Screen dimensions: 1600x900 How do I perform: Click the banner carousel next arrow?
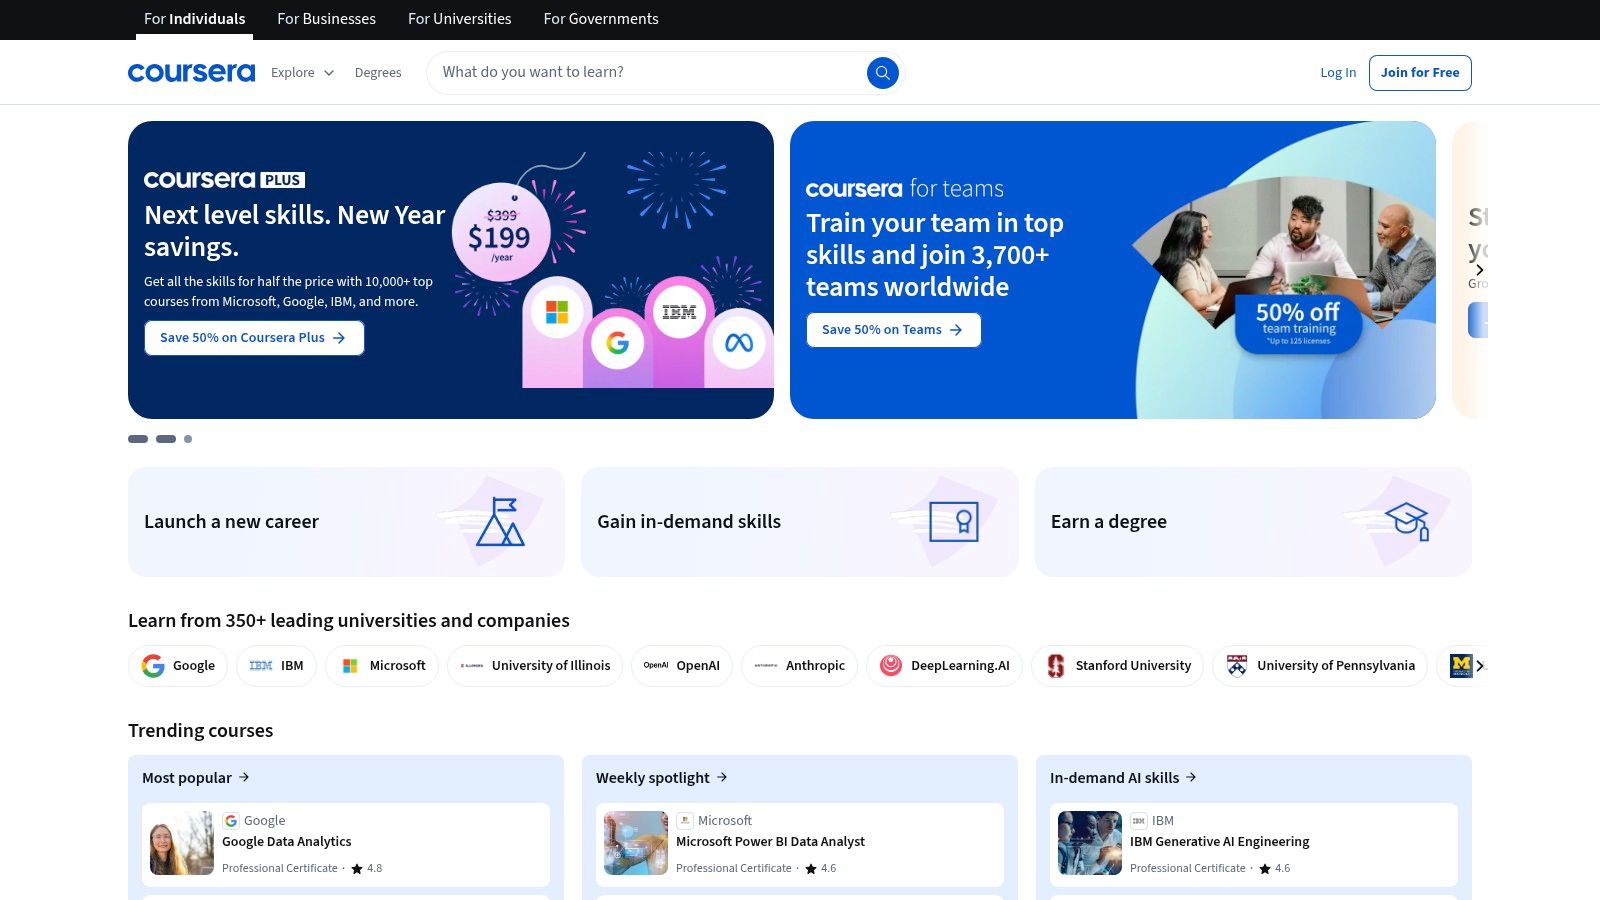(1480, 270)
